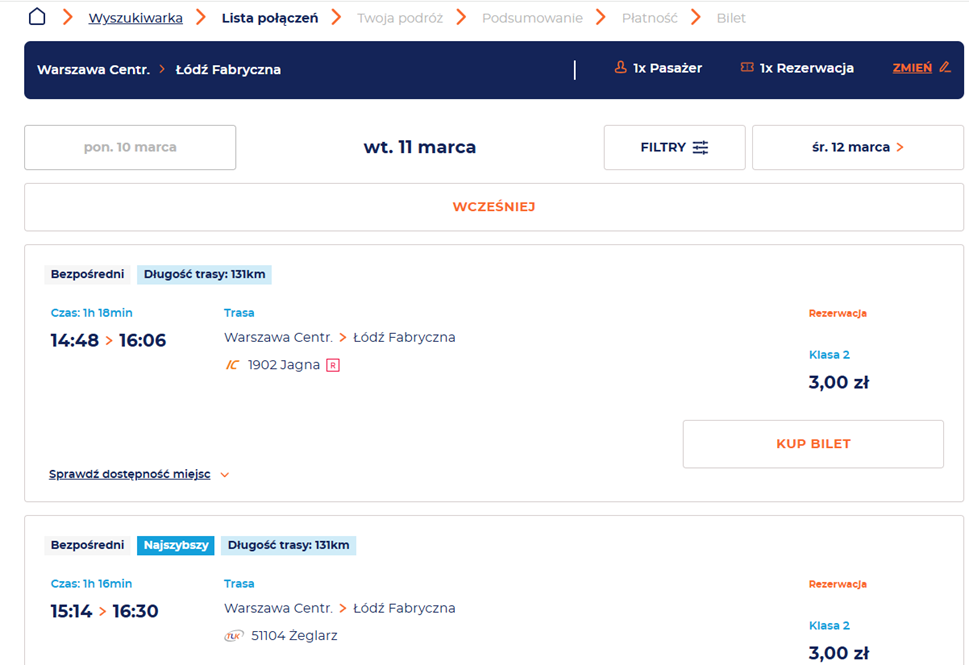Click the Najszybszy badge
The image size is (969, 665).
(x=176, y=545)
